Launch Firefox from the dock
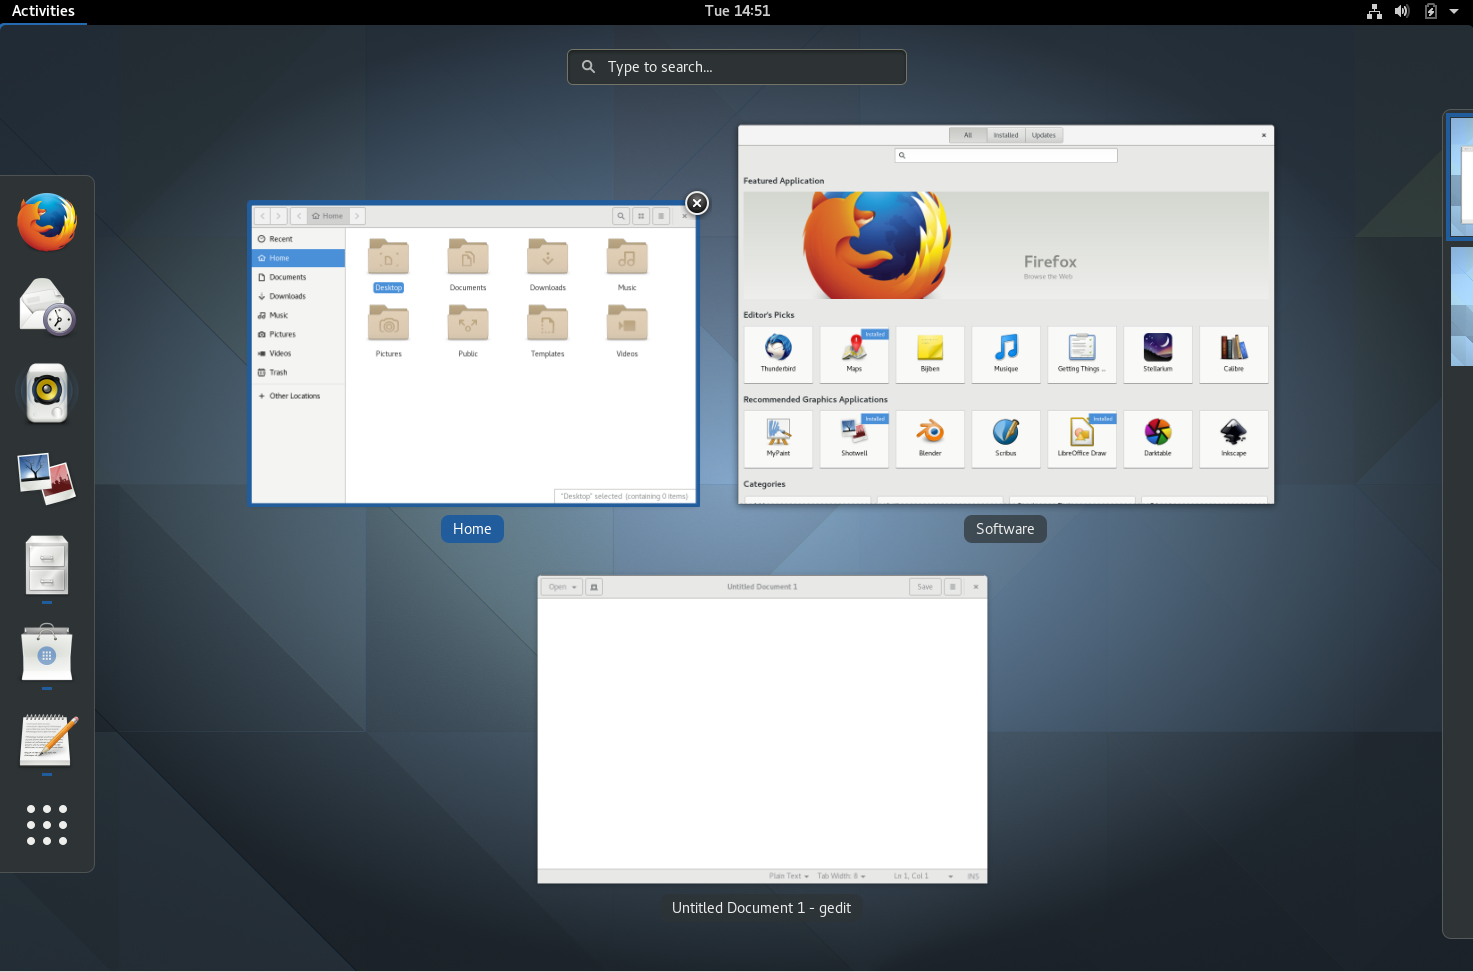The width and height of the screenshot is (1473, 972). point(47,222)
